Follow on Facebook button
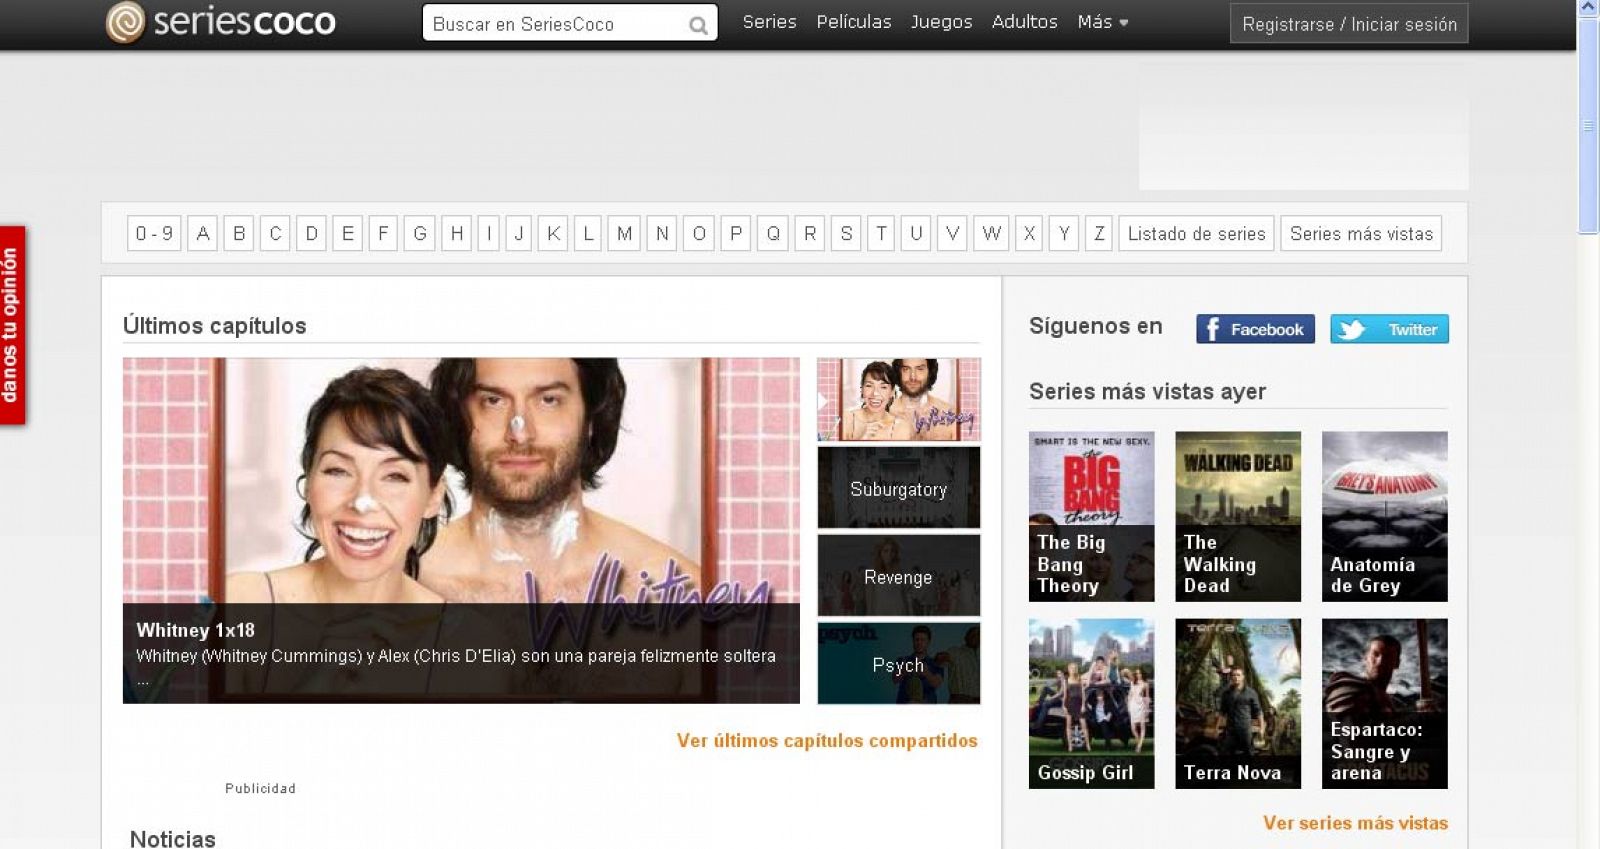Screen dimensions: 1600x849 tap(1255, 329)
